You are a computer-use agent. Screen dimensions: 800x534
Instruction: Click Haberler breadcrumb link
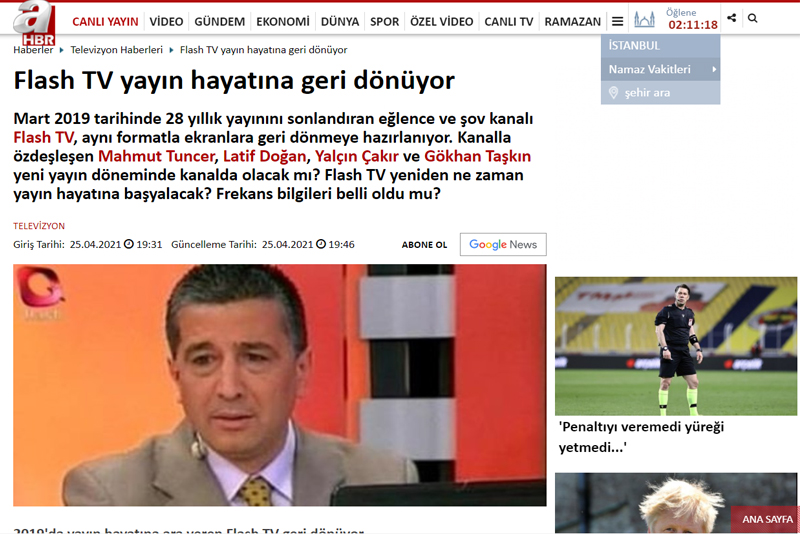pyautogui.click(x=33, y=50)
